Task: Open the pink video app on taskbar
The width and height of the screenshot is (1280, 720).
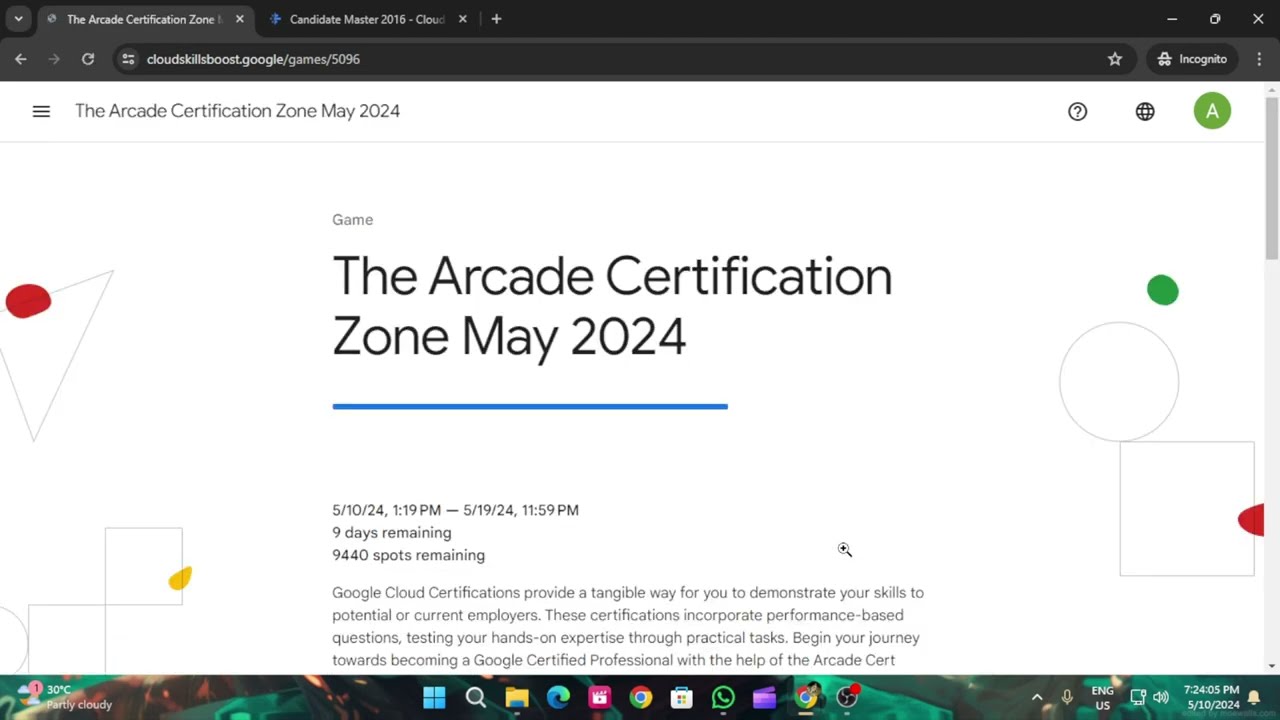Action: pyautogui.click(x=599, y=697)
